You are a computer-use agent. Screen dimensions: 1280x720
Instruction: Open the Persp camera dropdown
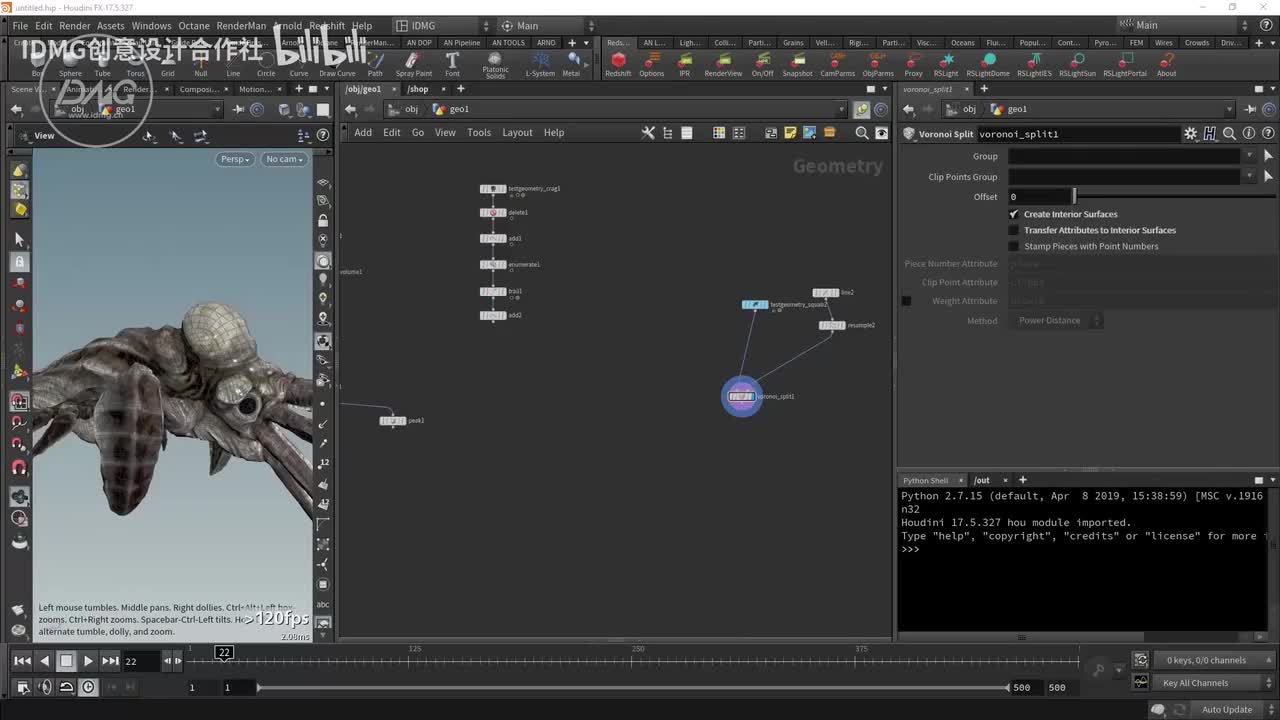[x=234, y=159]
